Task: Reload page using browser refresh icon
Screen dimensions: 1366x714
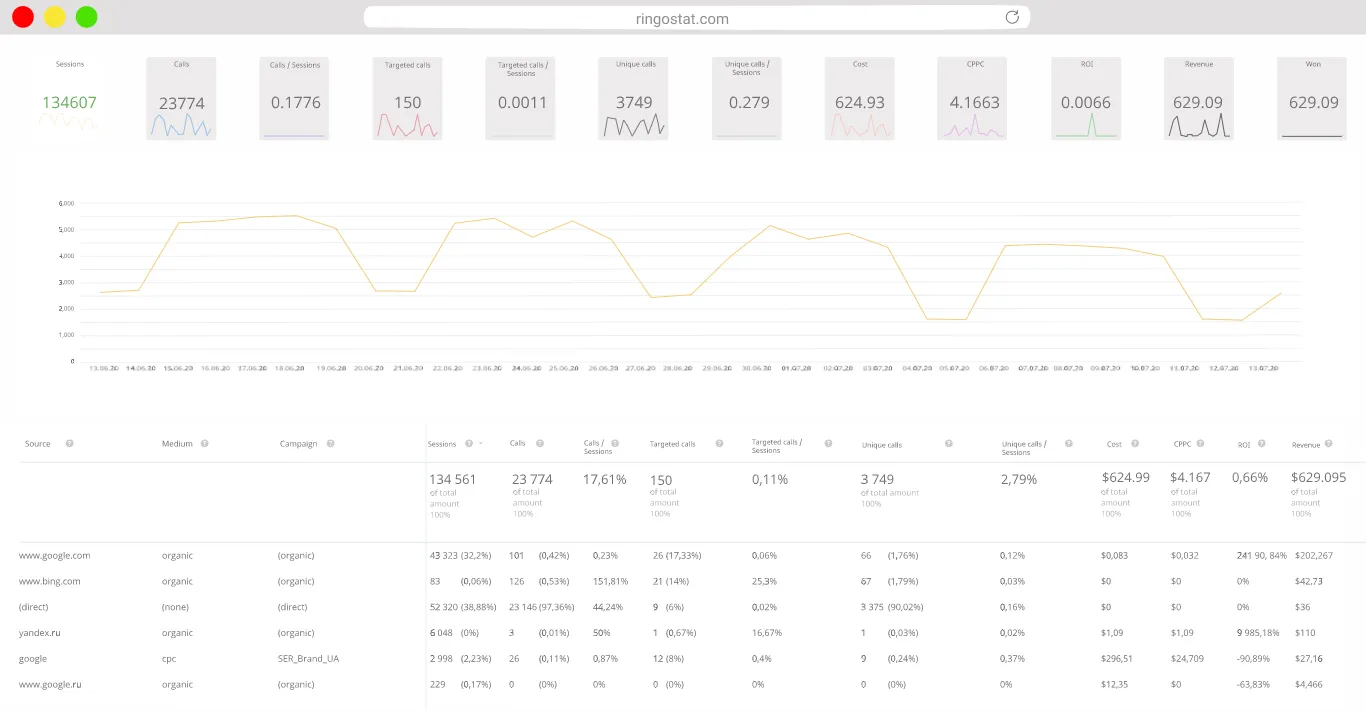Action: pos(1012,18)
